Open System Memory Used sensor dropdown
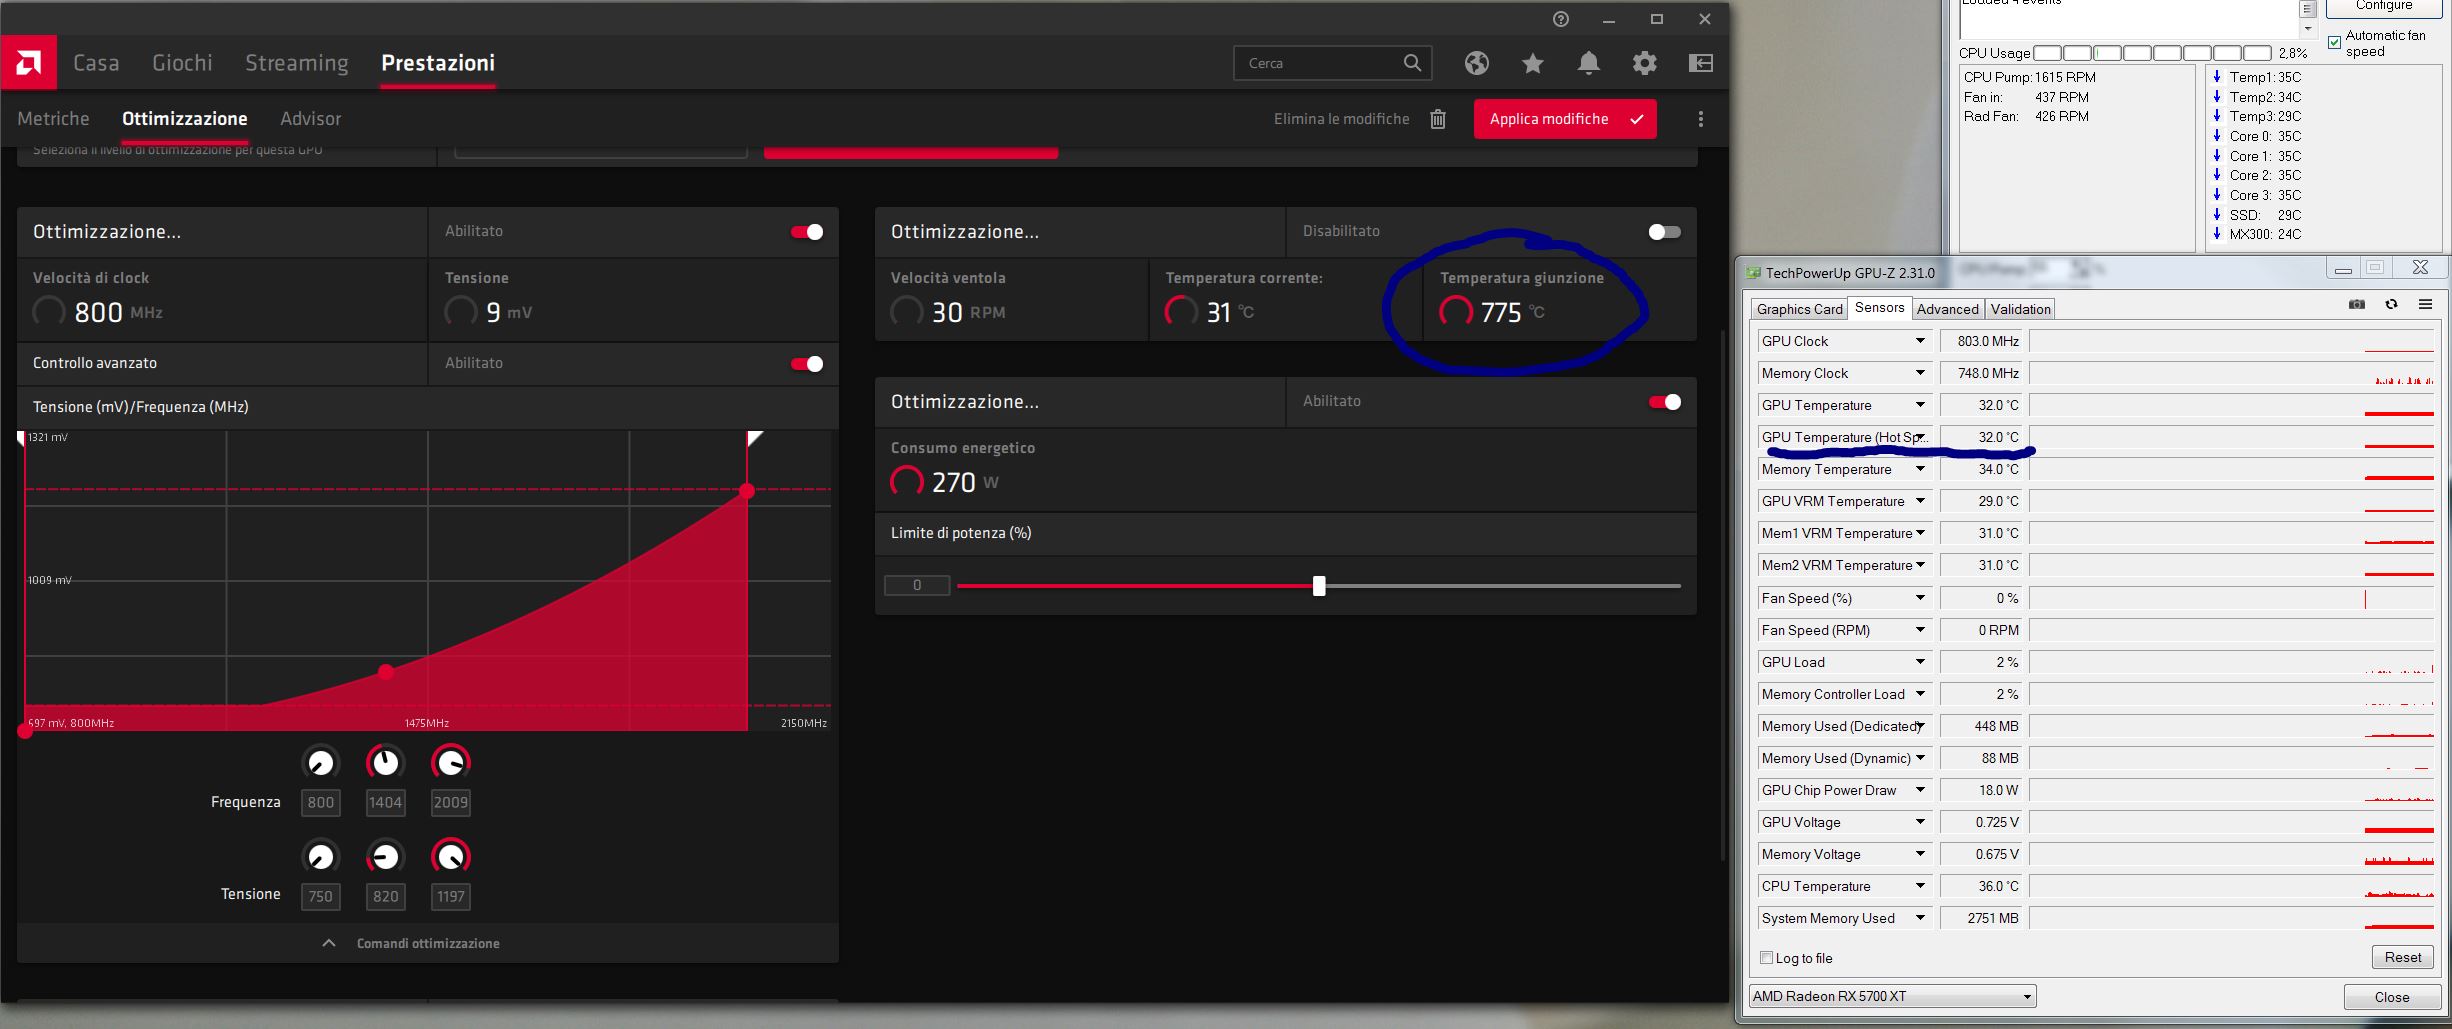Image resolution: width=2452 pixels, height=1029 pixels. (x=1920, y=918)
